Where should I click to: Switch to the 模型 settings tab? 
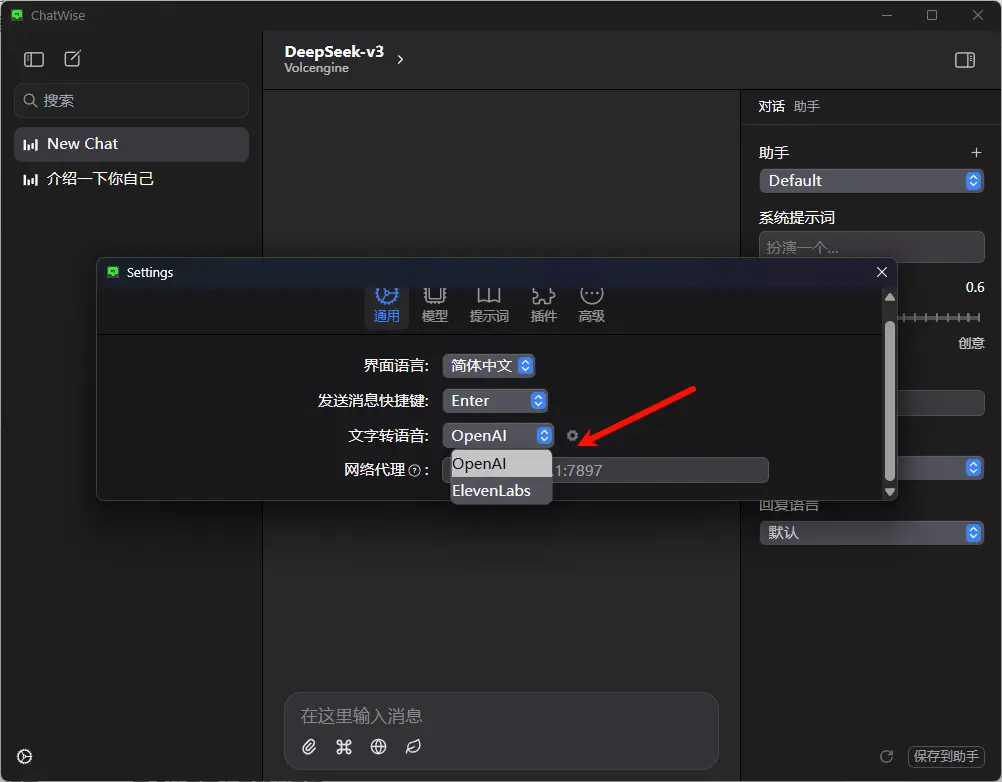[x=435, y=303]
